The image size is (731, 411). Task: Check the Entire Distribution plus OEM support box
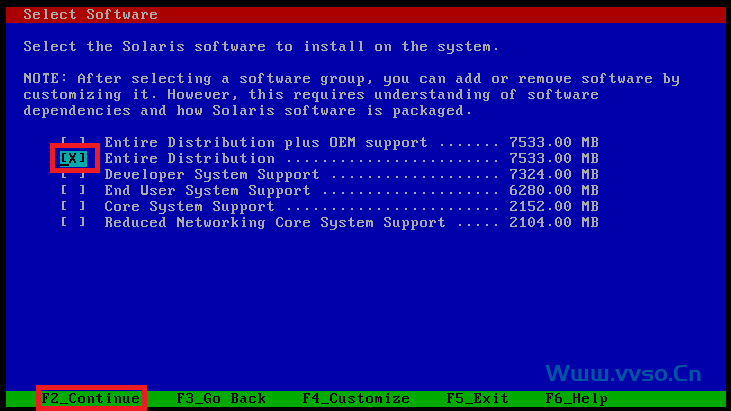click(73, 141)
